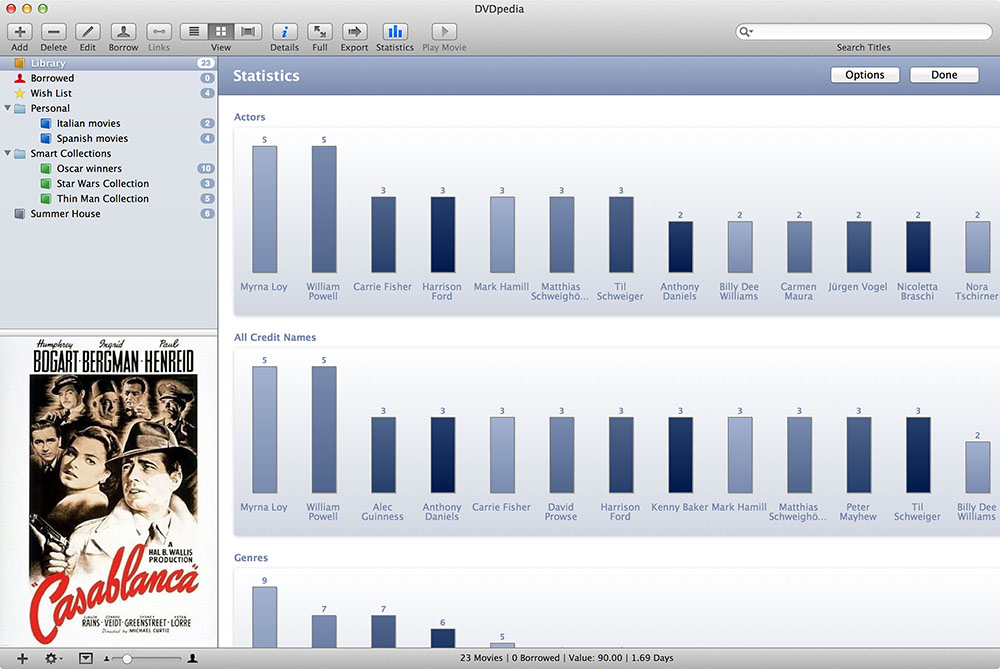The width and height of the screenshot is (1000, 669).
Task: Click the All Credit Names heading
Action: 275,337
